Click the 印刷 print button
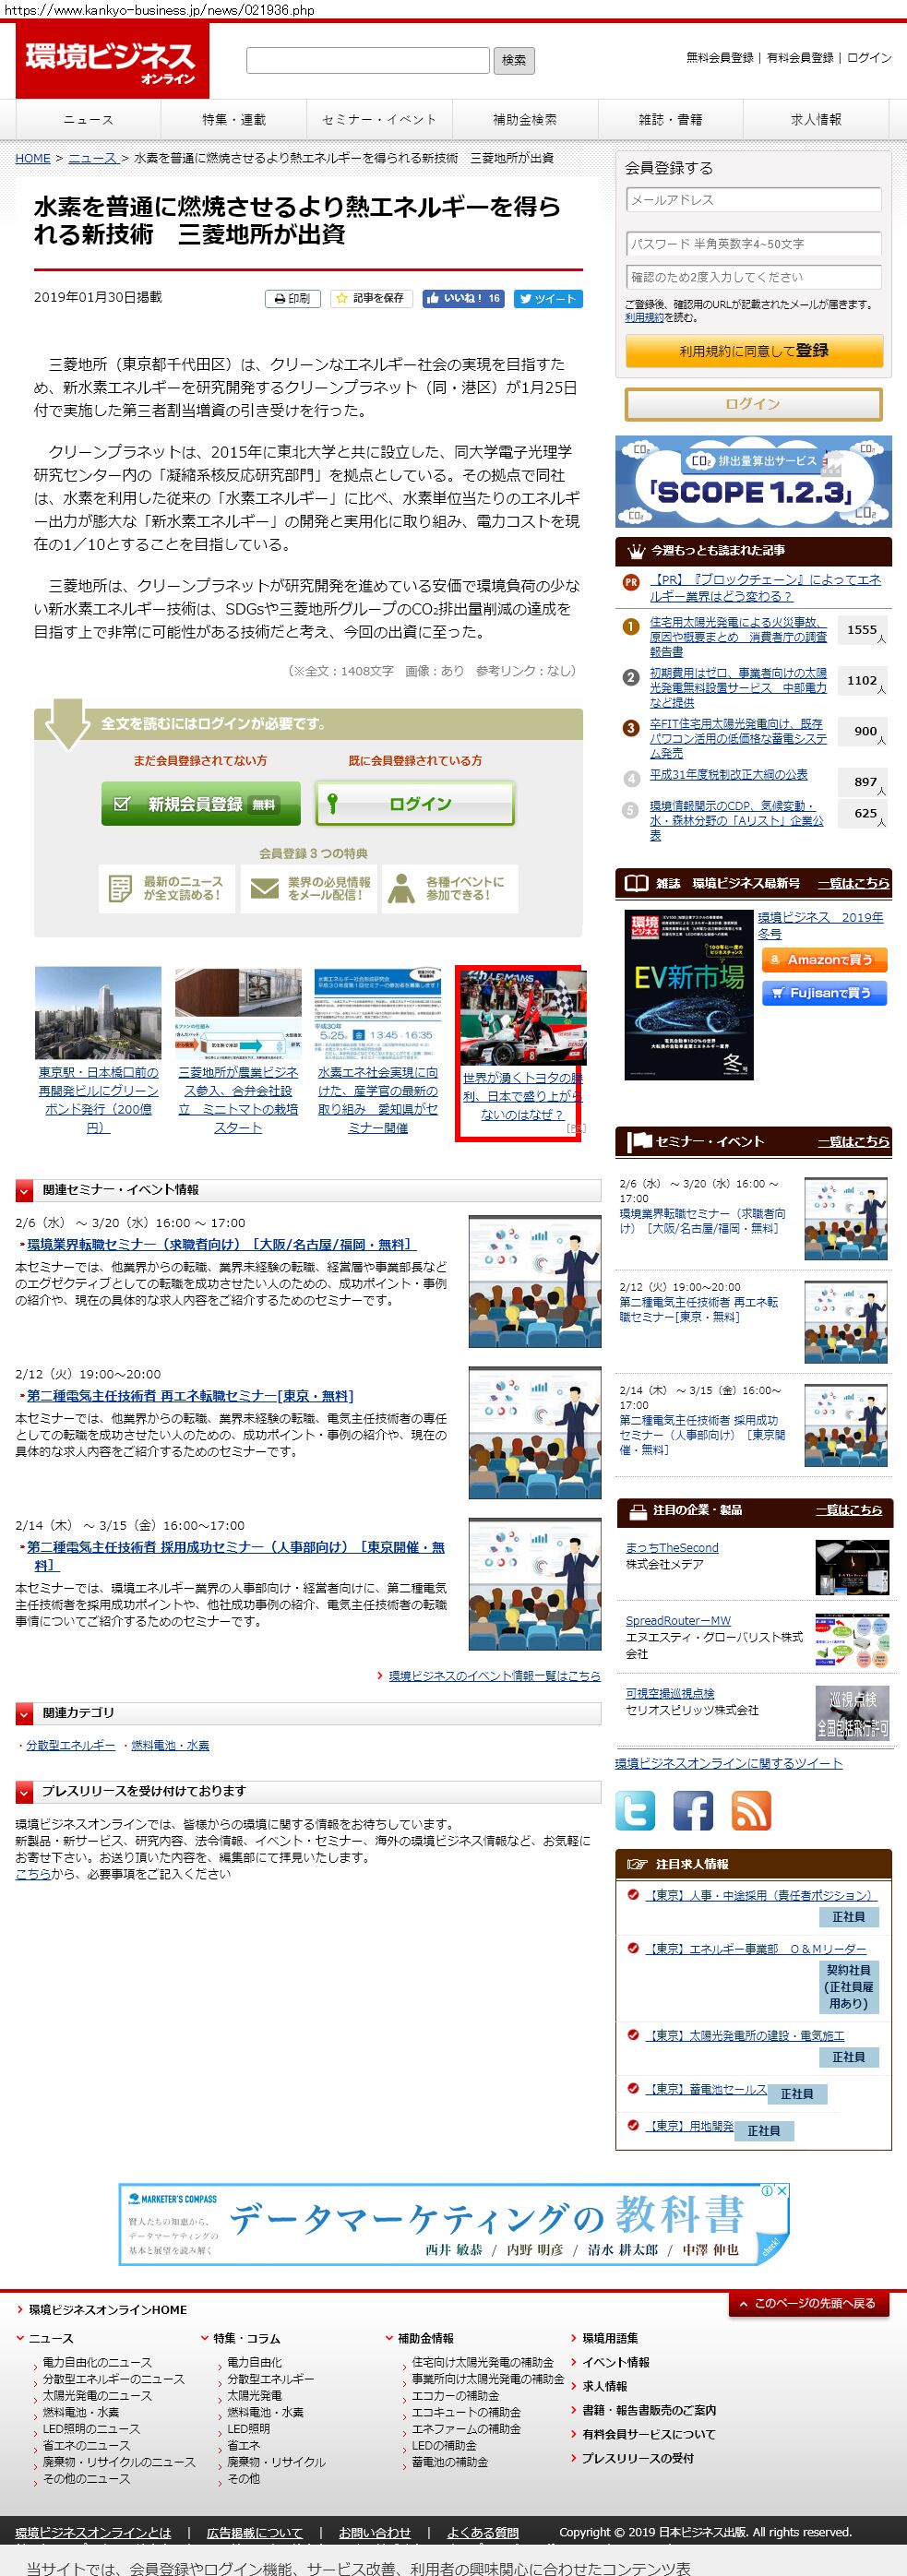This screenshot has height=2576, width=907. click(292, 298)
